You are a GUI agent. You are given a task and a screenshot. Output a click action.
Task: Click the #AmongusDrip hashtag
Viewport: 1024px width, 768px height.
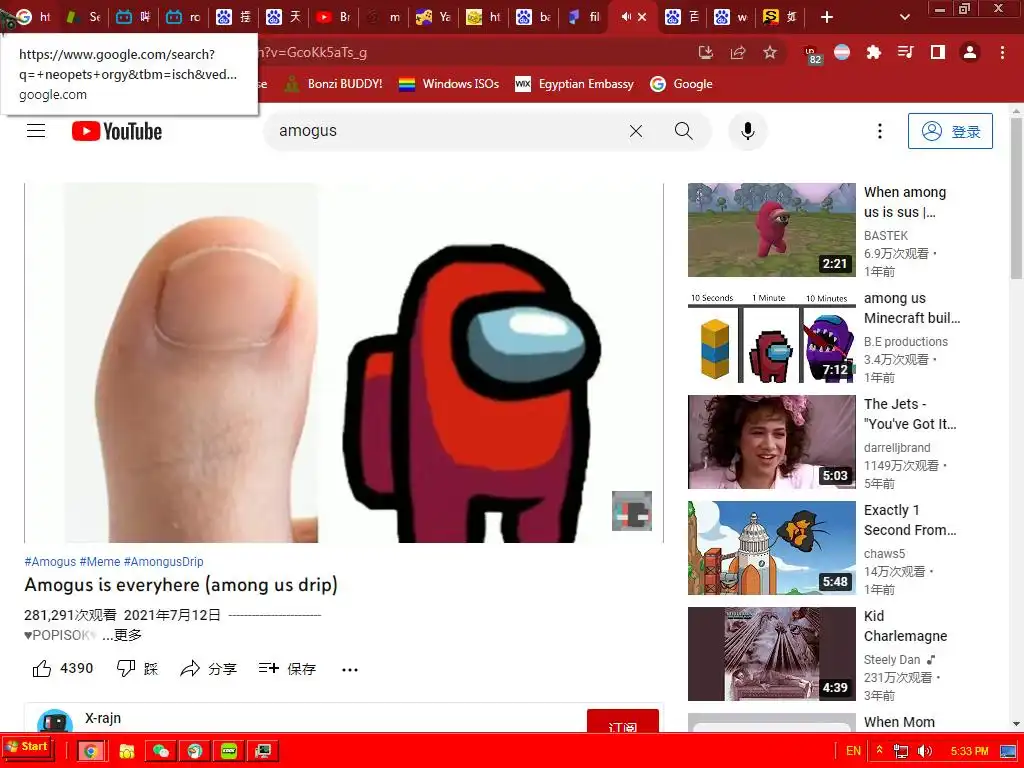[163, 562]
